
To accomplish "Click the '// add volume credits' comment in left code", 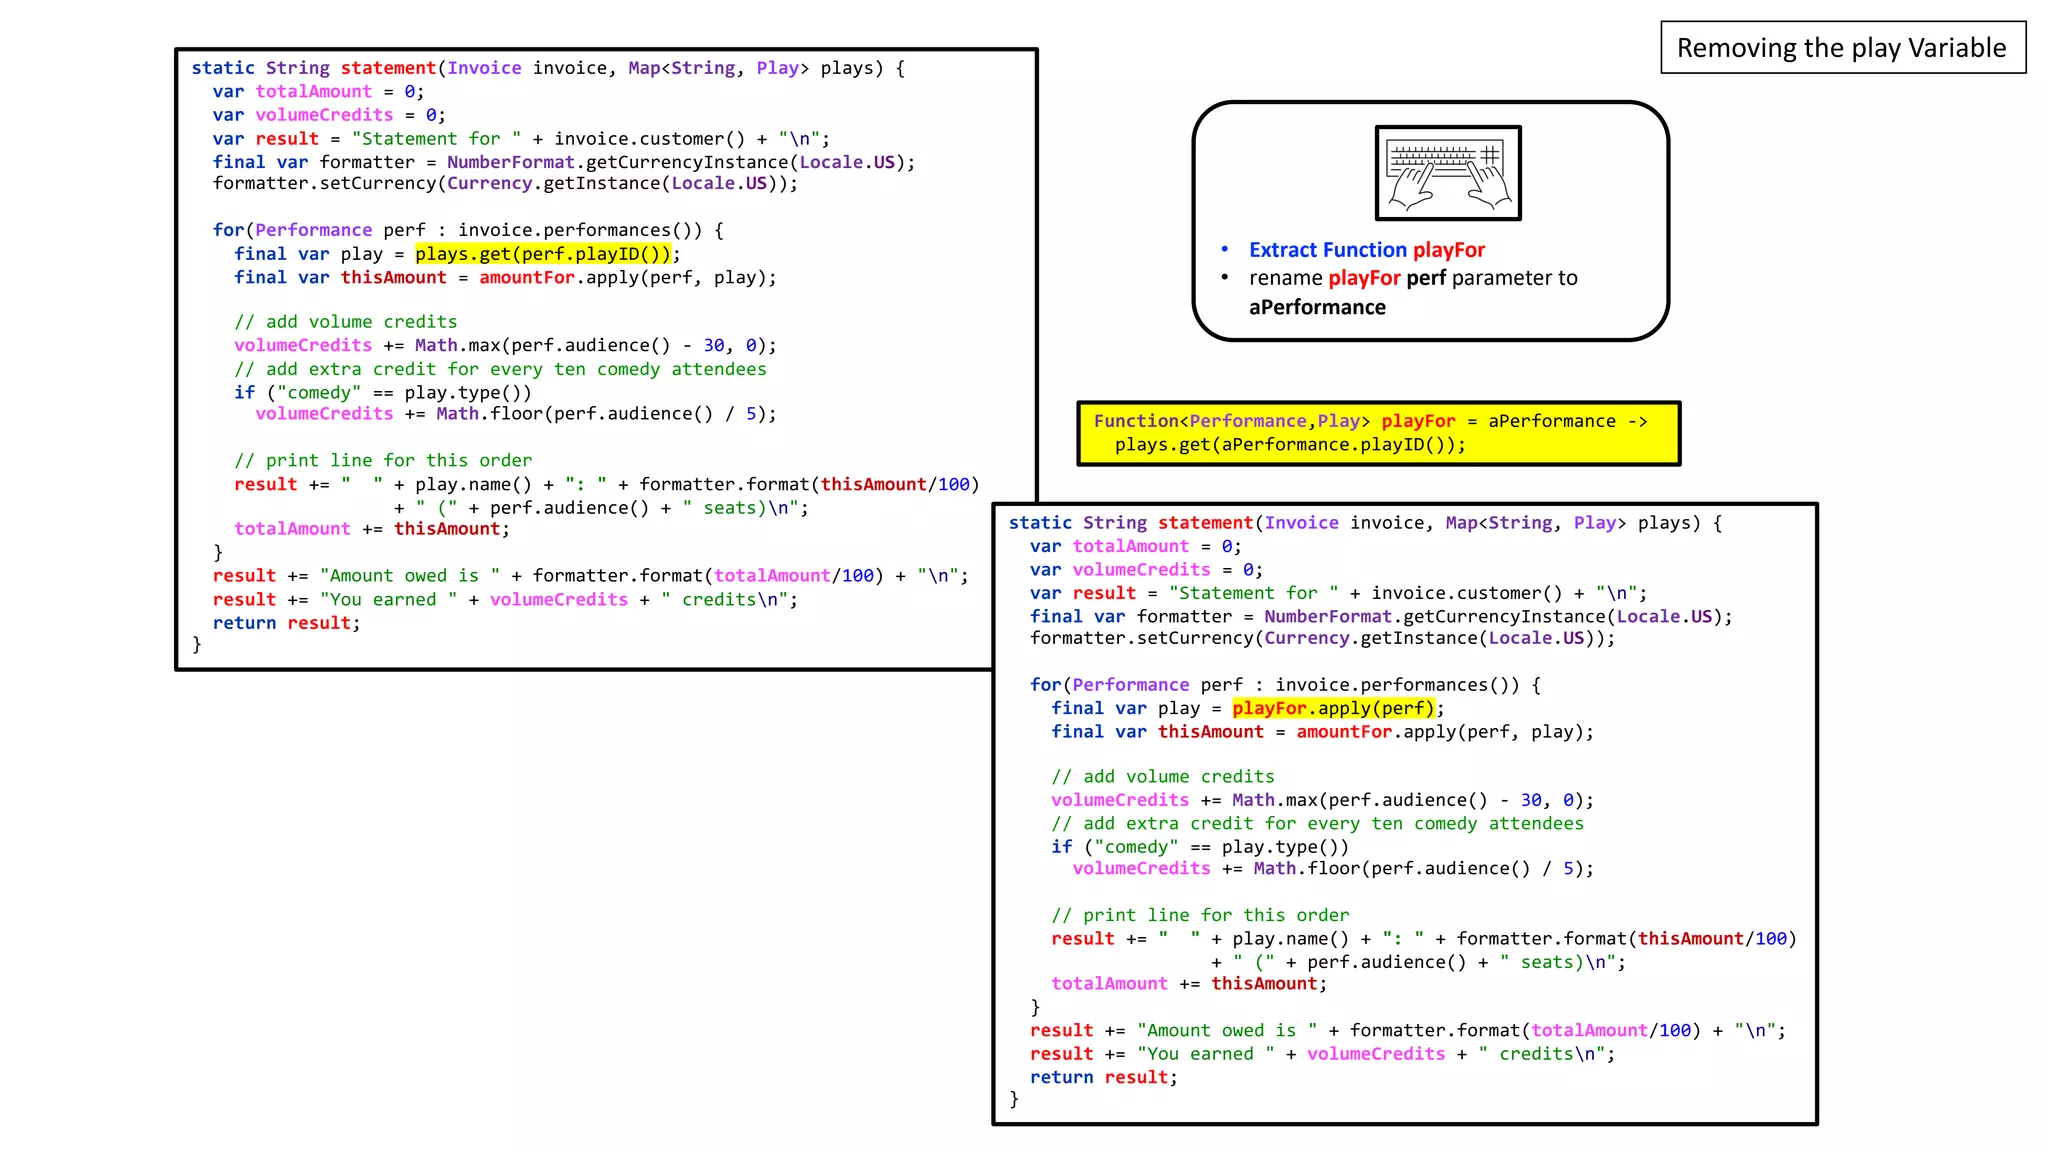I will coord(345,322).
